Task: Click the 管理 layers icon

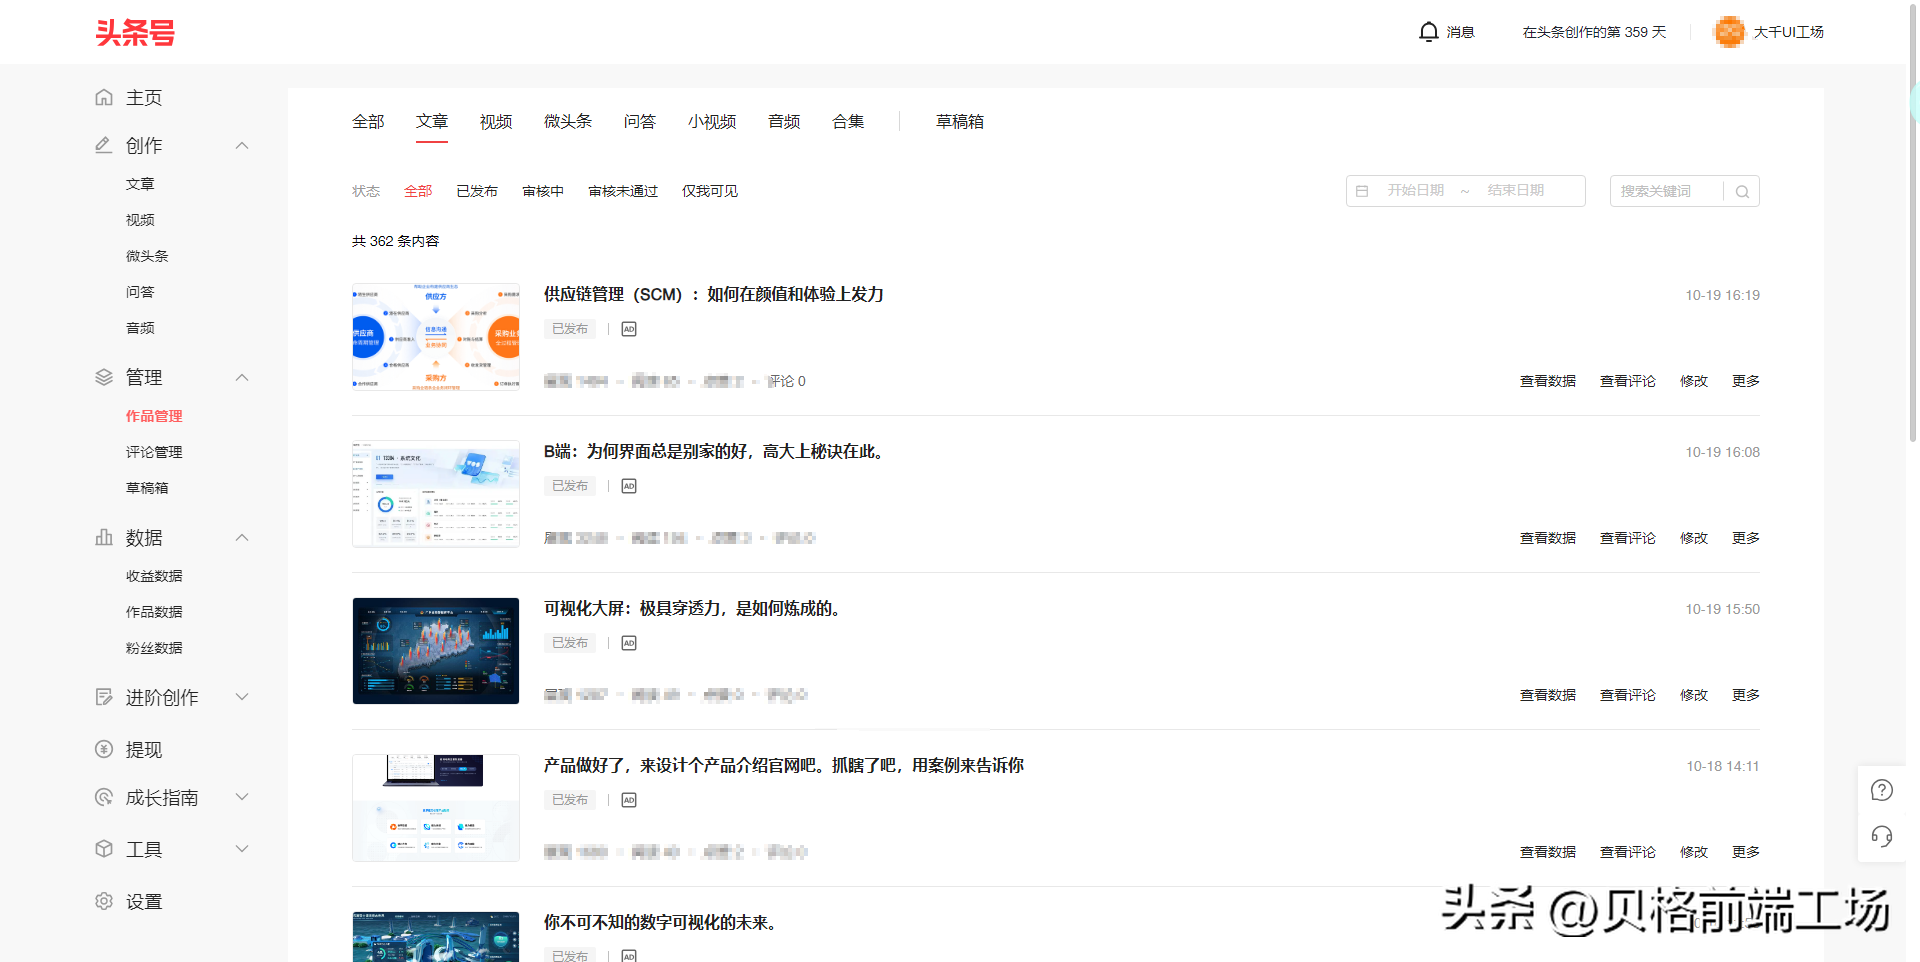Action: [x=104, y=377]
